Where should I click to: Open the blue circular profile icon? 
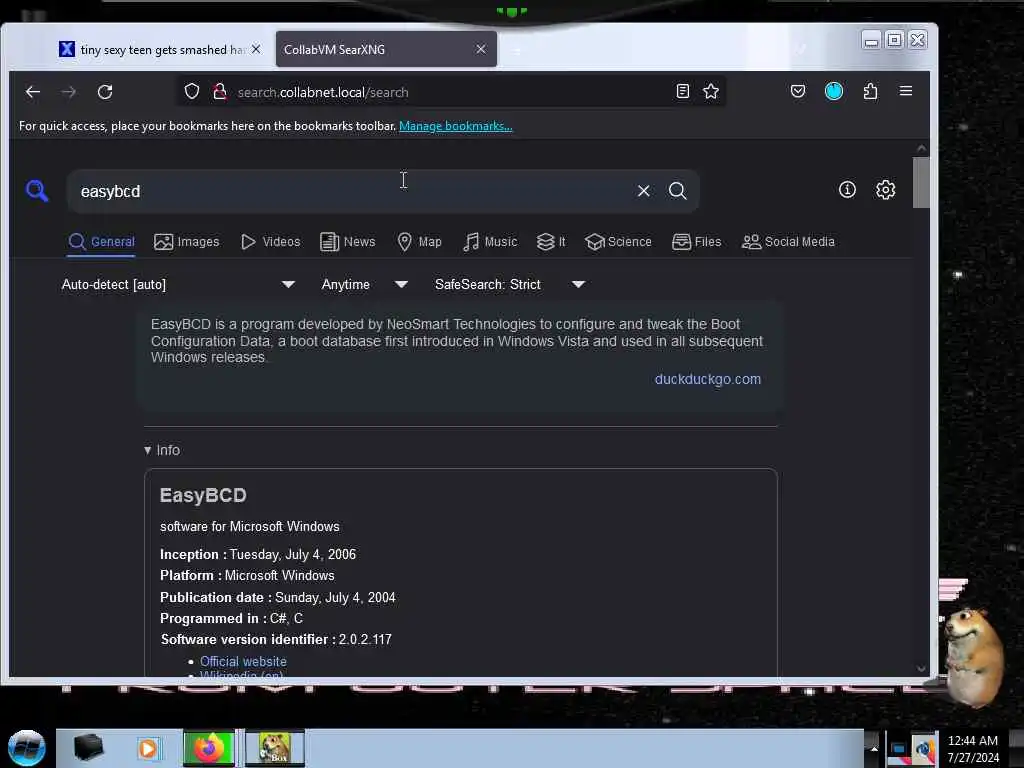834,91
